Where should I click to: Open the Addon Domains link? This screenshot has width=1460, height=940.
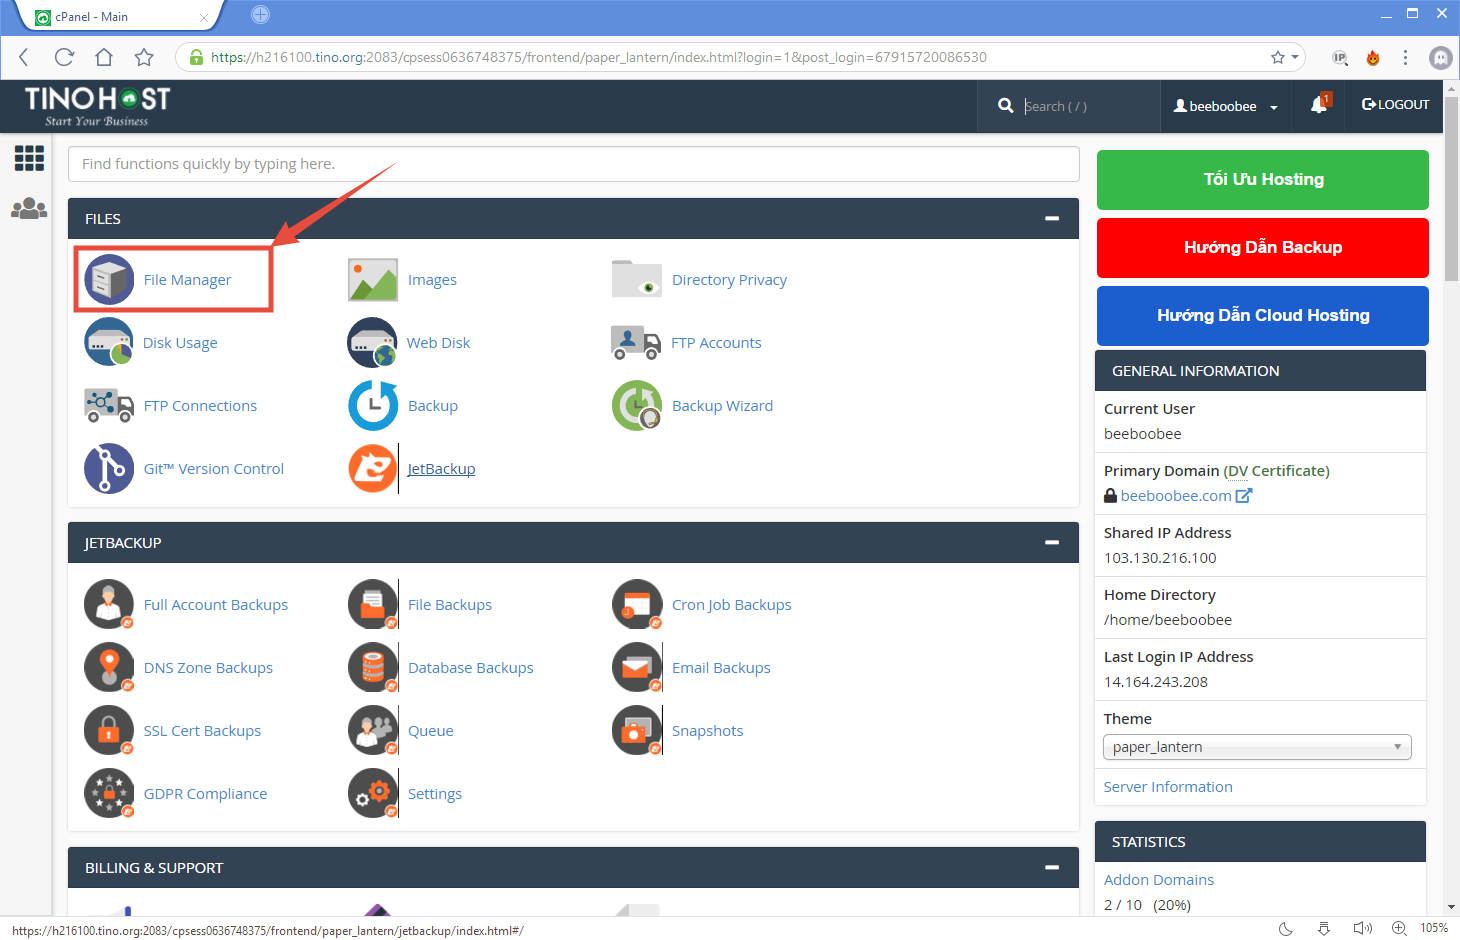[x=1159, y=879]
